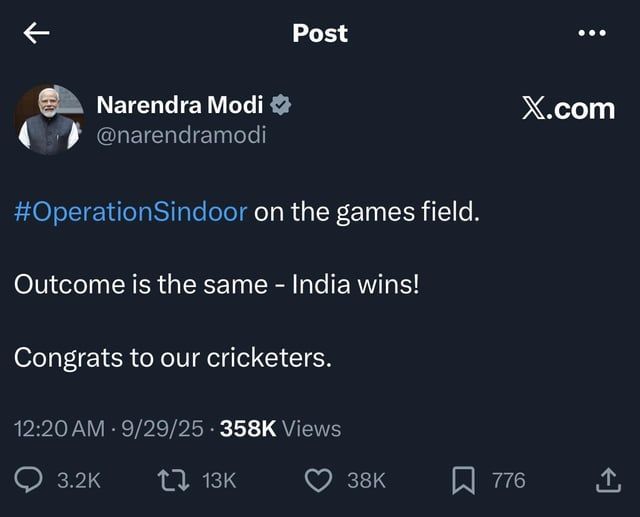
Task: Open the three-dot more options menu
Action: point(592,33)
